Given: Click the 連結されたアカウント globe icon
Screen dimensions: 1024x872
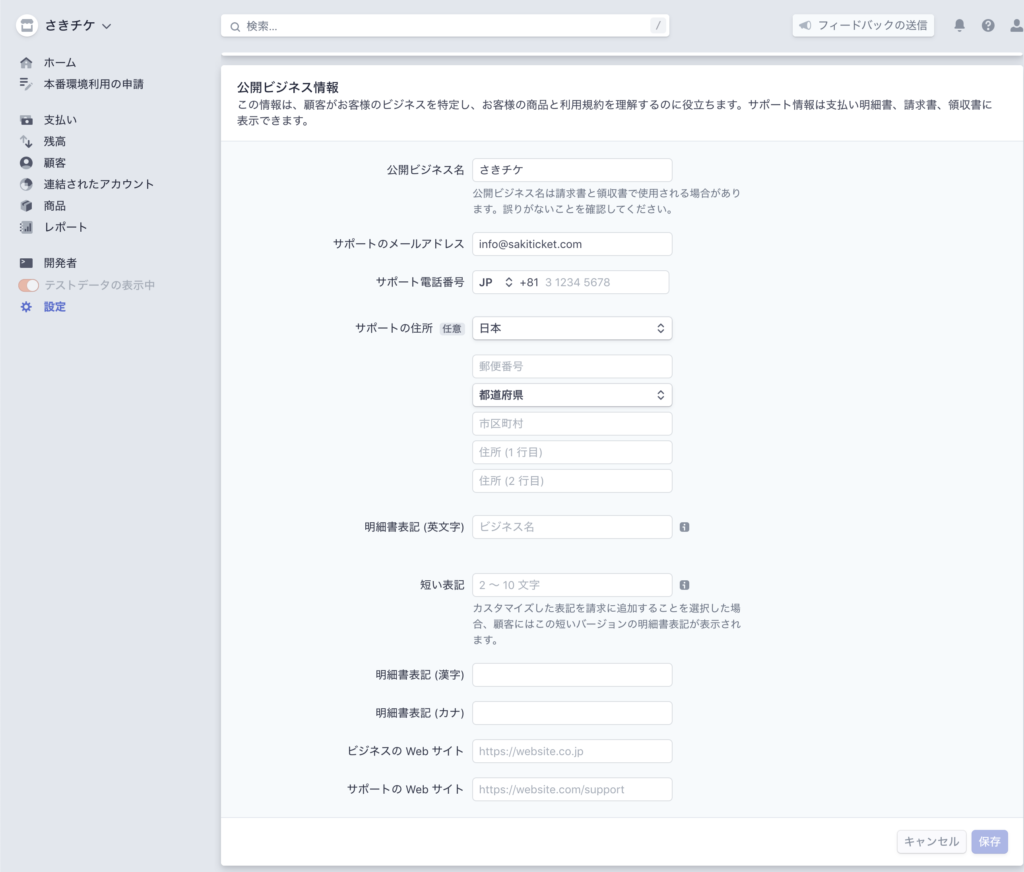Looking at the screenshot, I should tap(26, 184).
